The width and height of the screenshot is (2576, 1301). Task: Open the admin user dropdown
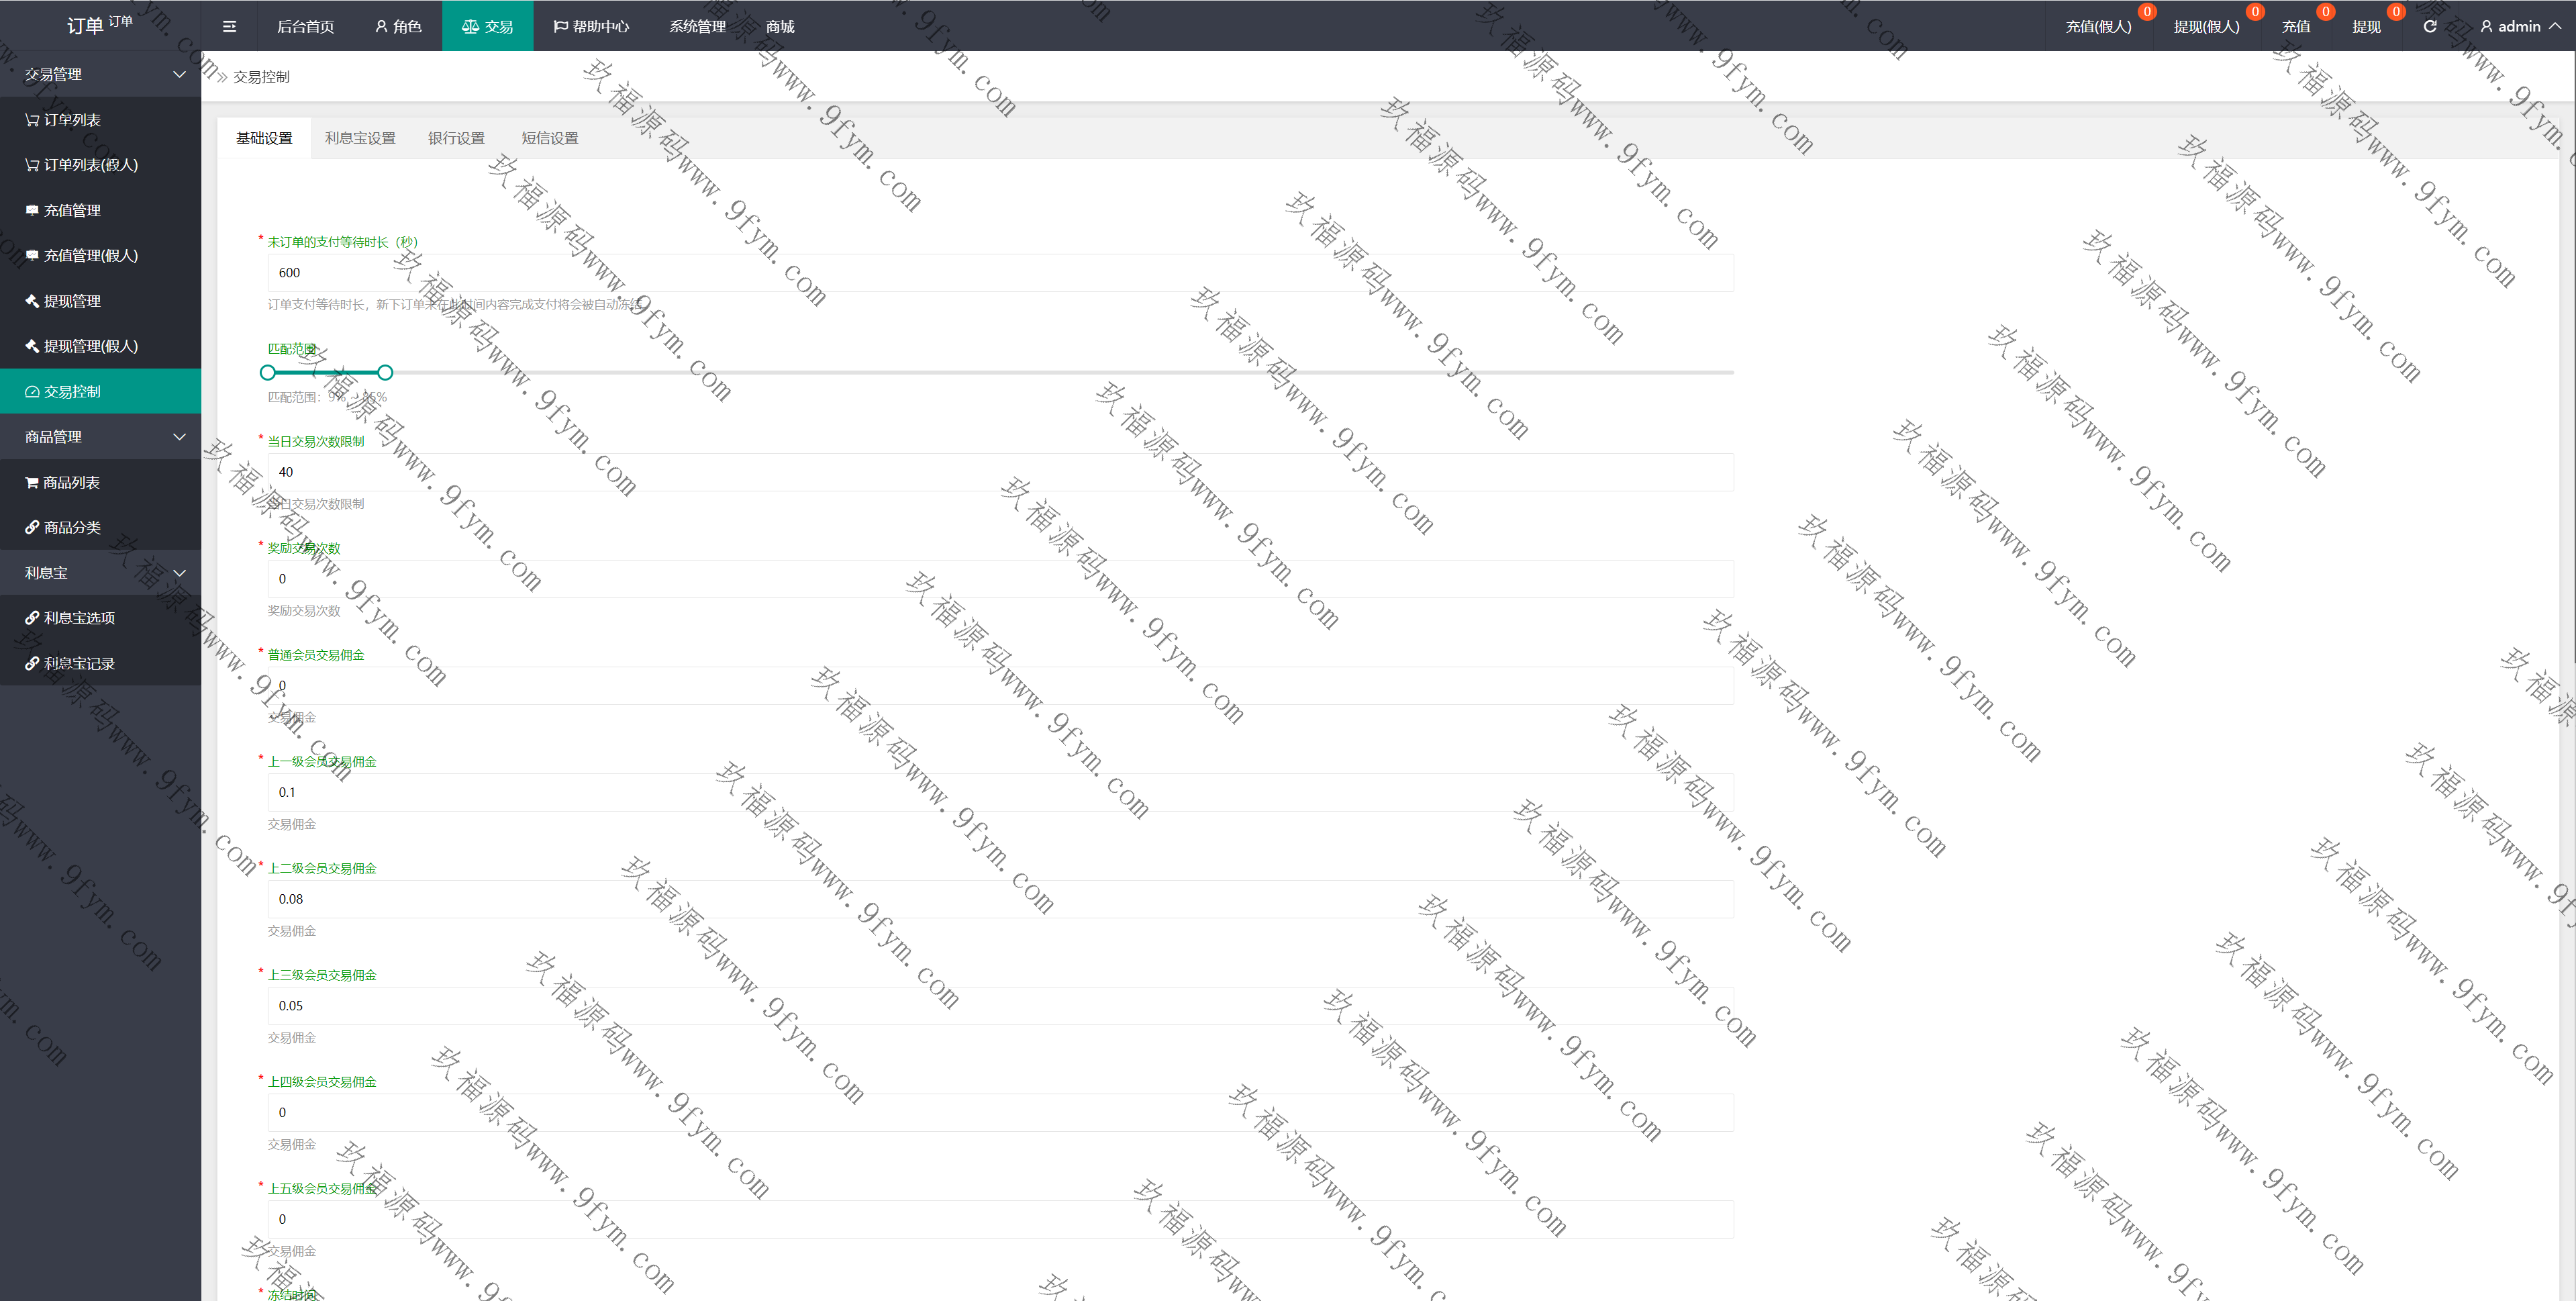click(2519, 27)
